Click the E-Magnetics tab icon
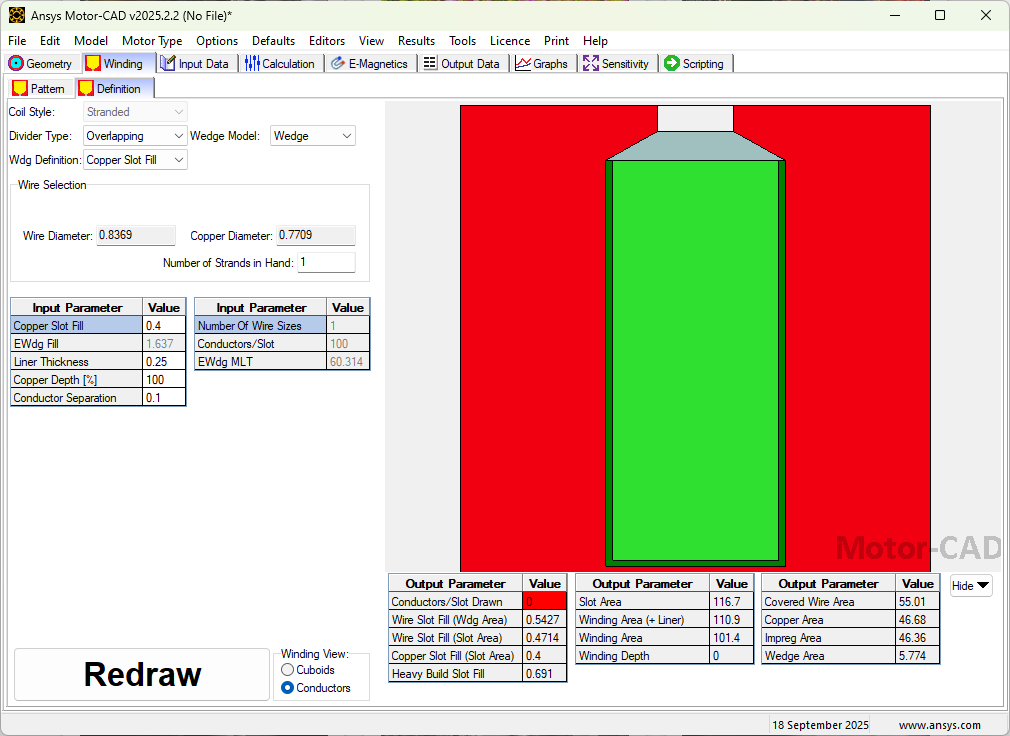The image size is (1010, 736). click(338, 64)
